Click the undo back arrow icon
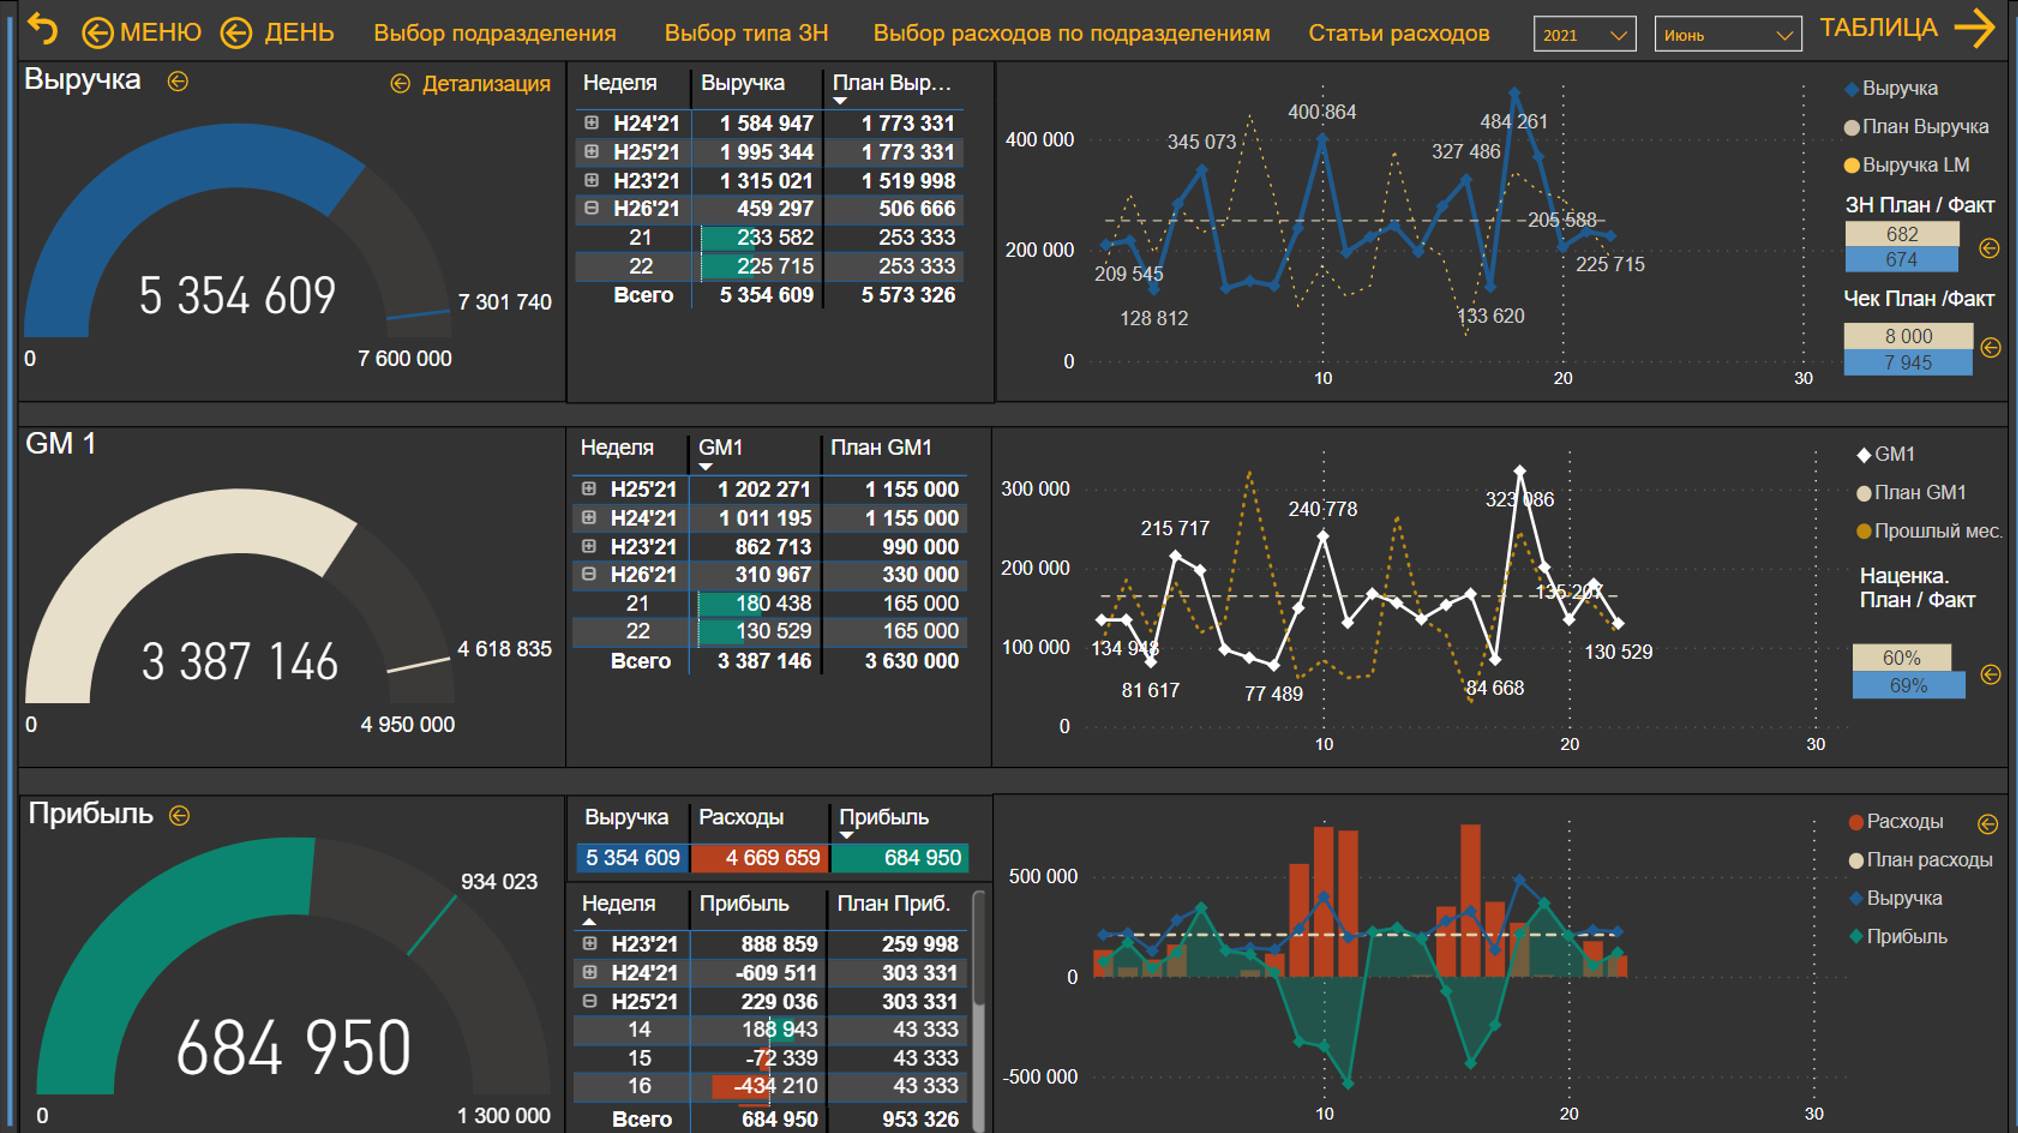This screenshot has width=2018, height=1133. pos(43,30)
